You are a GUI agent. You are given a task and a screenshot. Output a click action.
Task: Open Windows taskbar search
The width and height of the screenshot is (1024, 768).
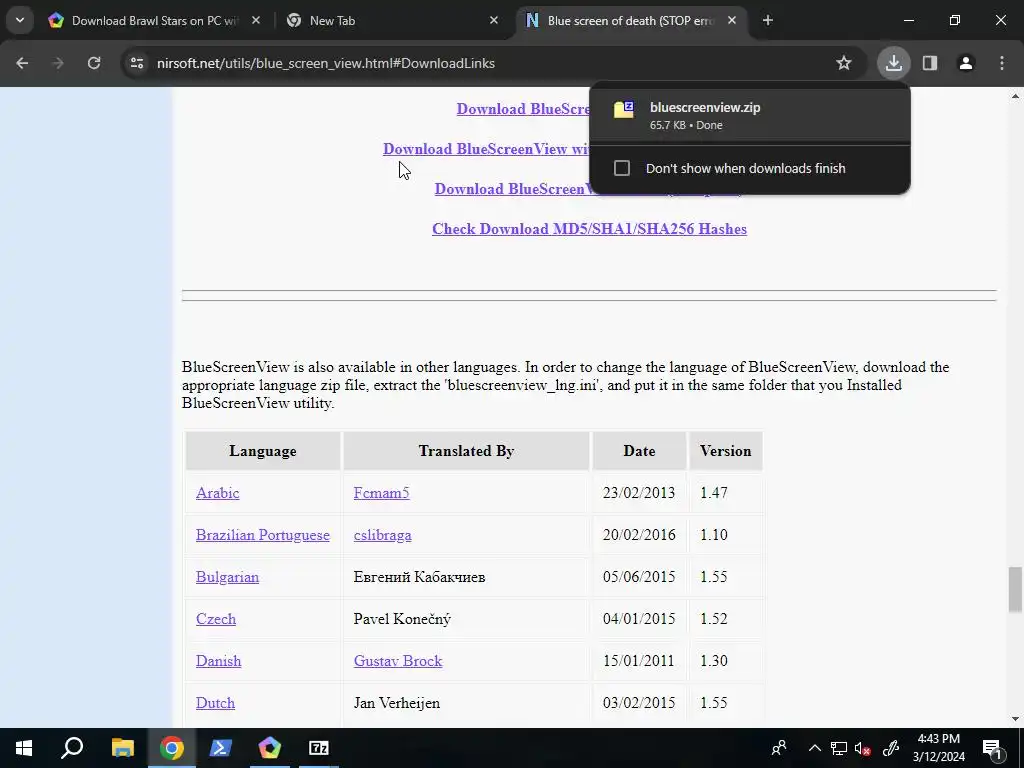point(72,748)
